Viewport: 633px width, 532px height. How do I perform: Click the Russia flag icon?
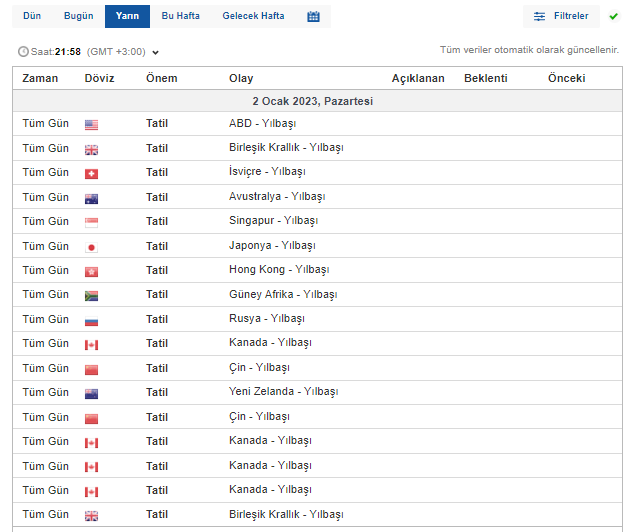click(x=91, y=320)
